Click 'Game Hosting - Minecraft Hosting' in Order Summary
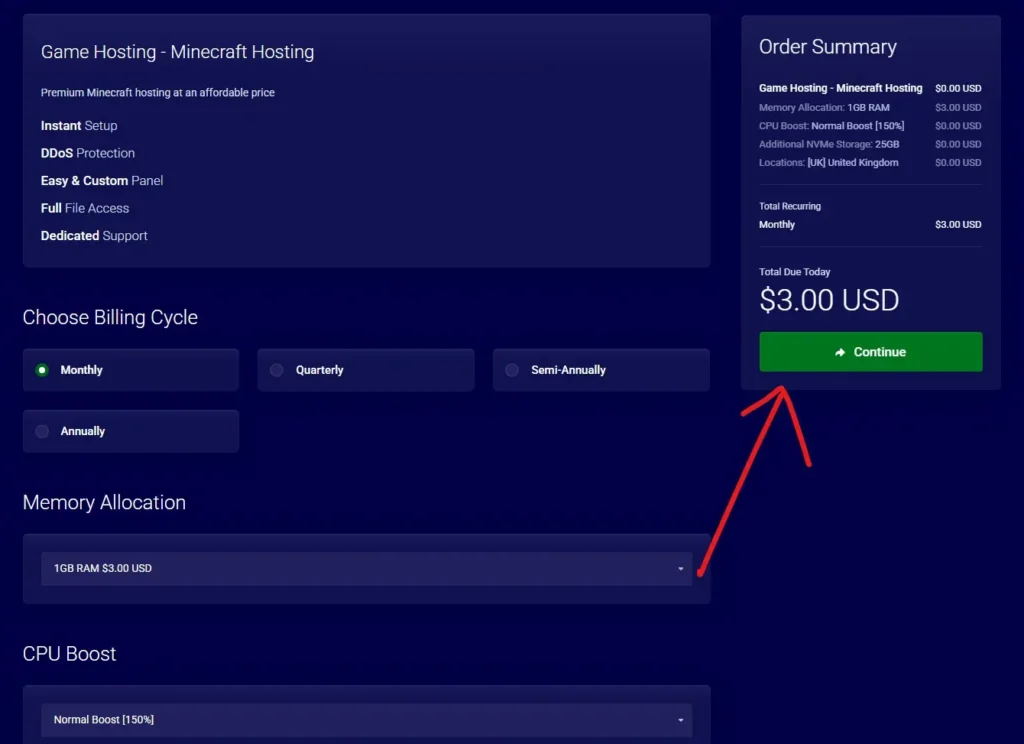1024x744 pixels. pos(840,88)
